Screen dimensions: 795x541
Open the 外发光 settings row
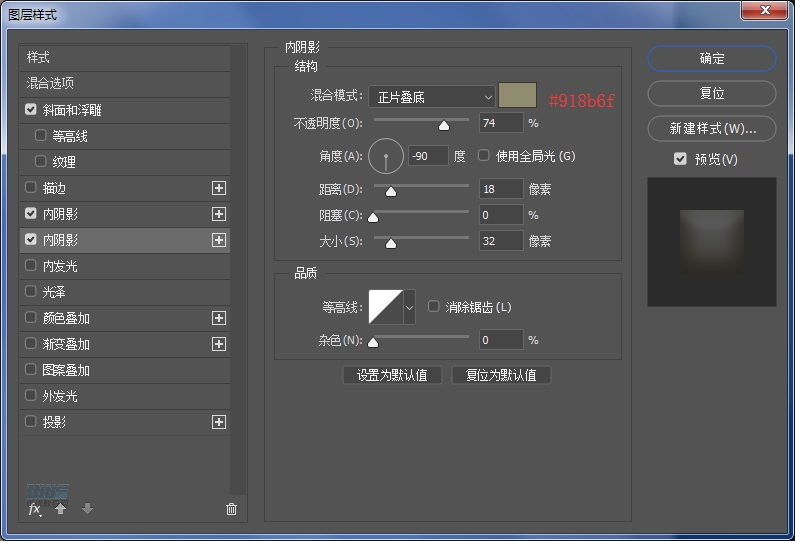coord(125,396)
